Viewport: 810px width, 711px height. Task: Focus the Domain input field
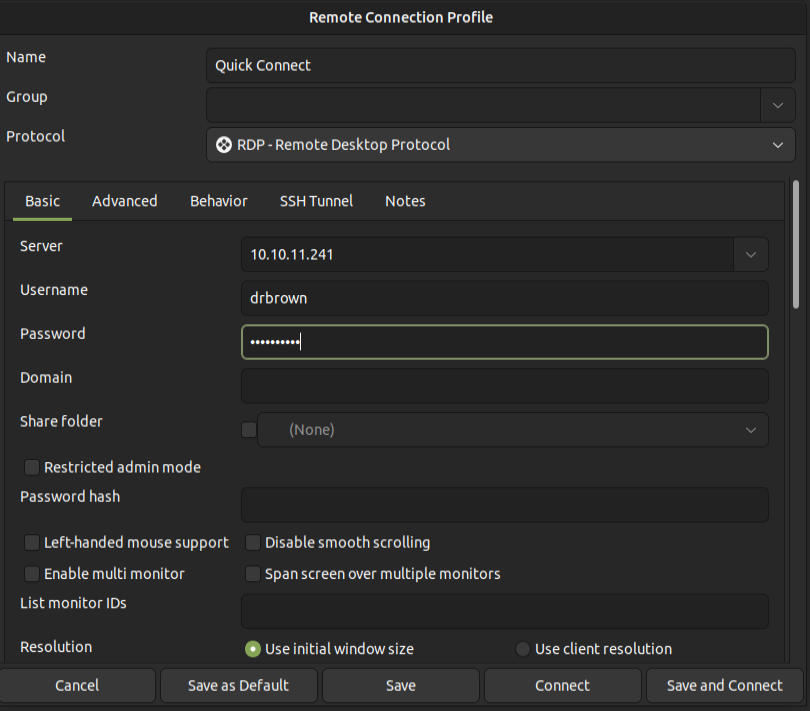pyautogui.click(x=504, y=386)
